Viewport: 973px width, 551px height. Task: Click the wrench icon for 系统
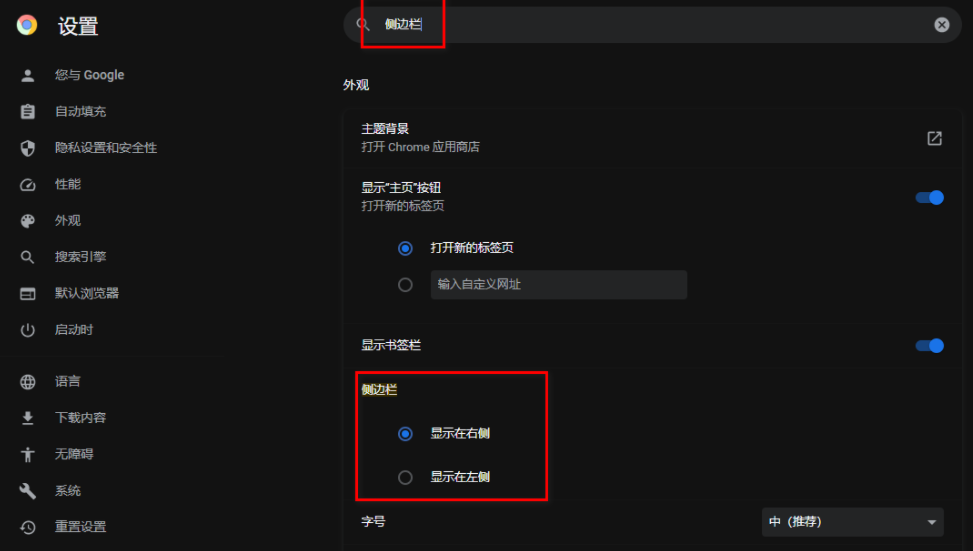coord(27,491)
